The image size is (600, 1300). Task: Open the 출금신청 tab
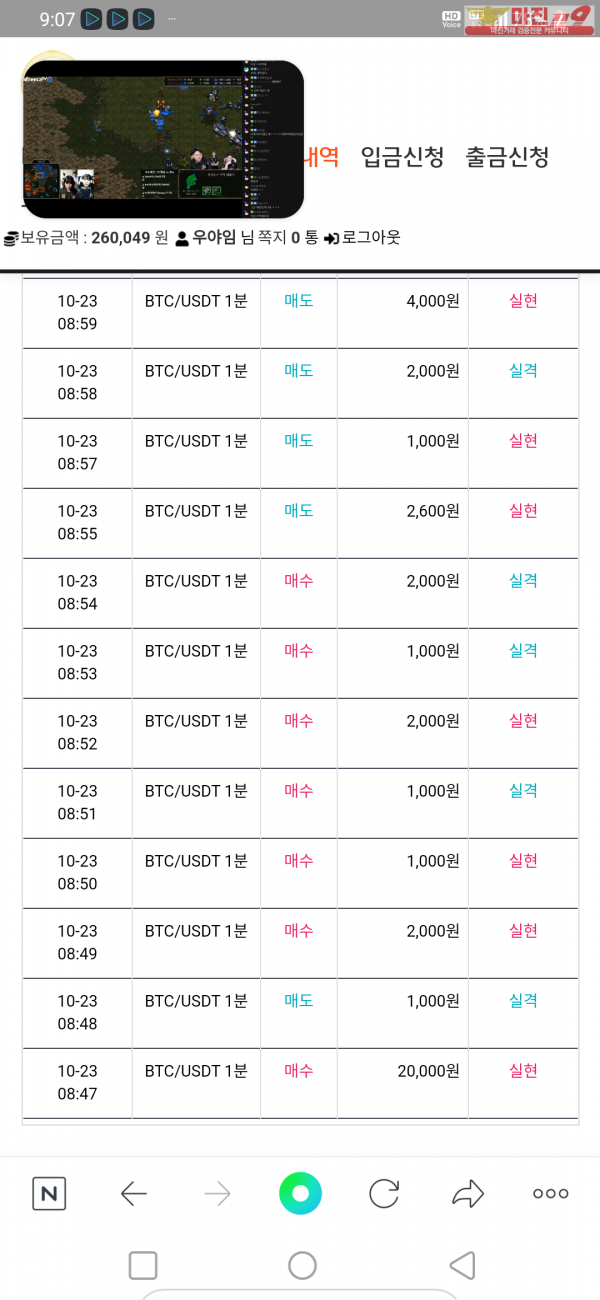[507, 157]
